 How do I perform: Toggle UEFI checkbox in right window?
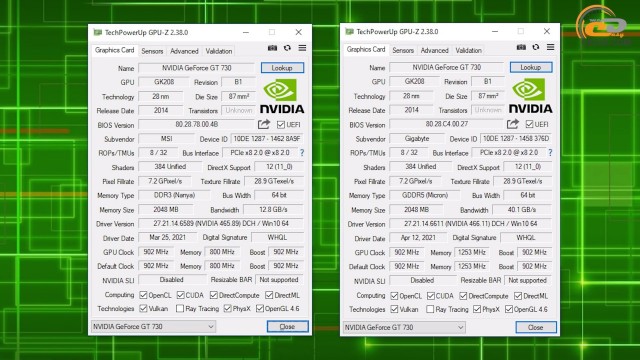pyautogui.click(x=529, y=124)
